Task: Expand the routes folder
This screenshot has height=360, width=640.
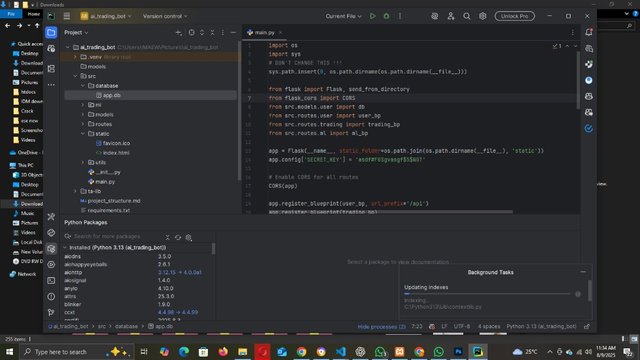Action: pyautogui.click(x=83, y=124)
